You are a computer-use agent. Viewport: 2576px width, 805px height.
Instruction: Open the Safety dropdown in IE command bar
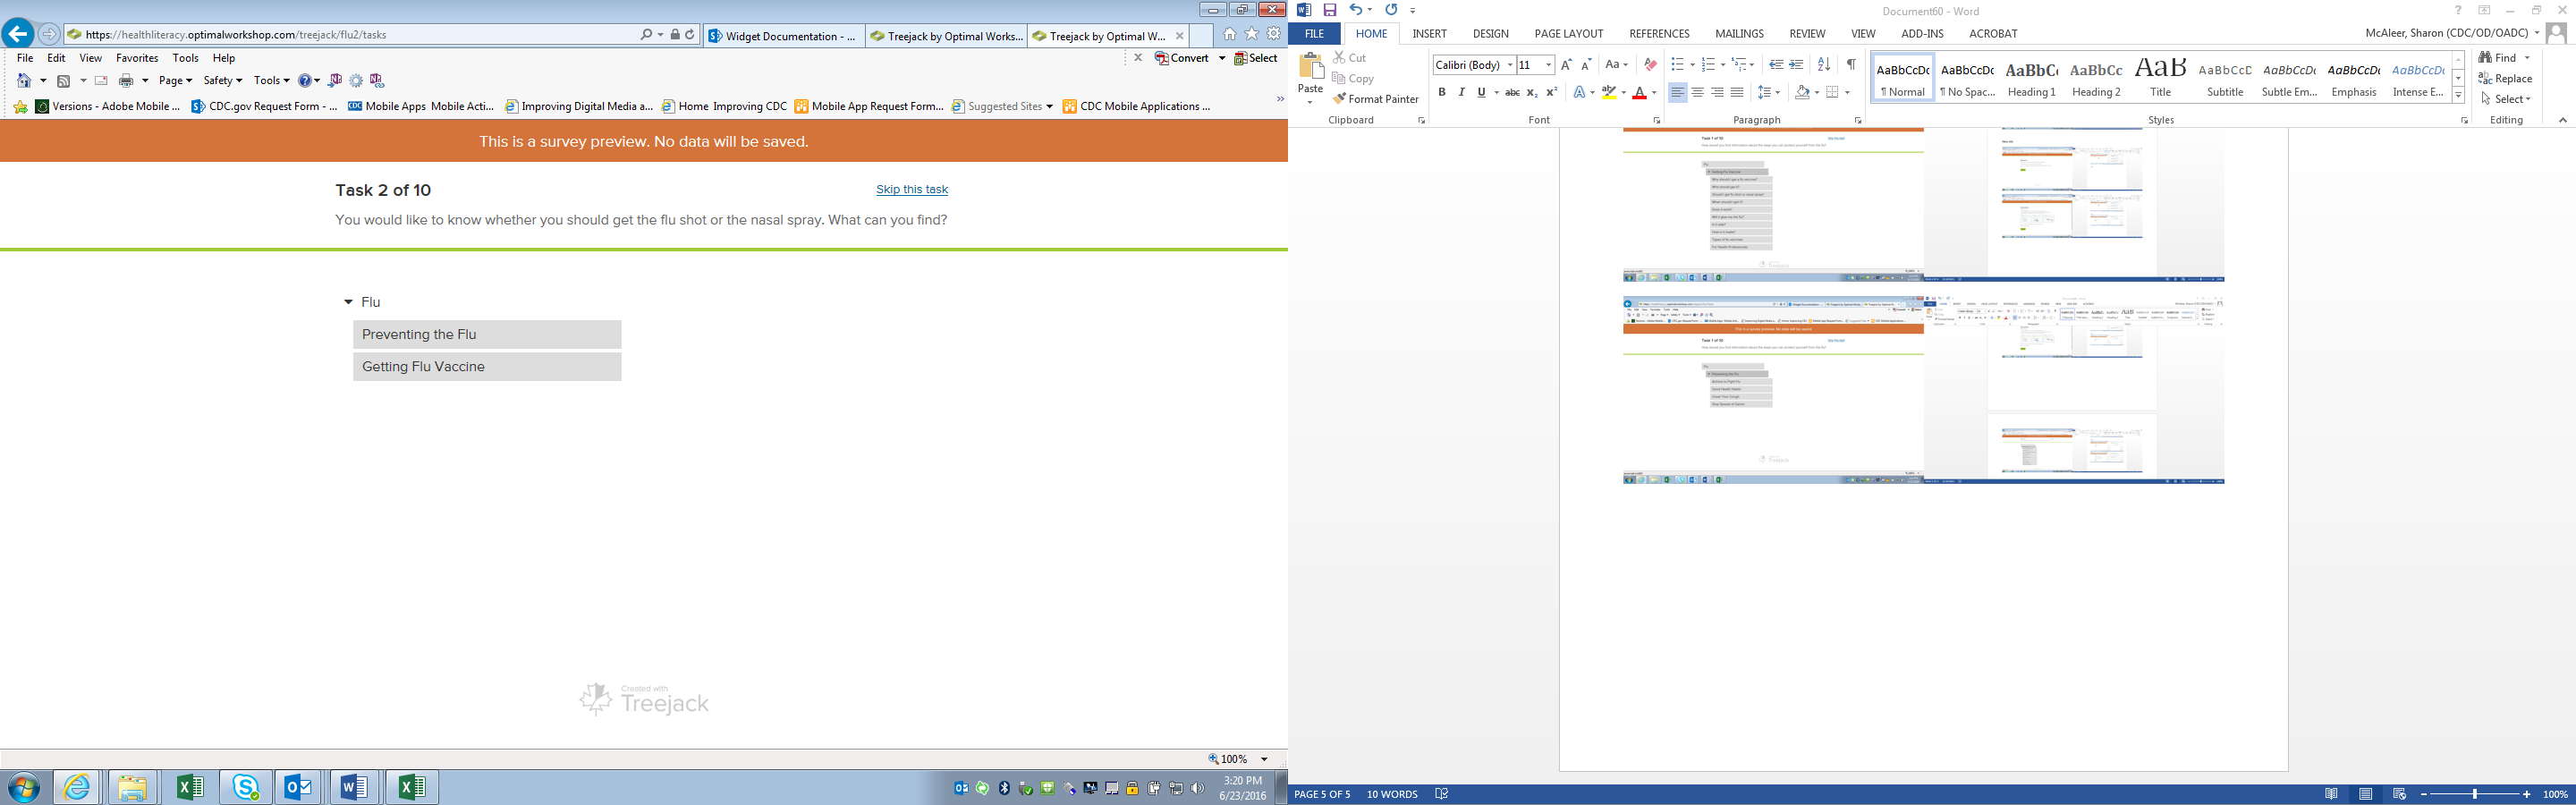coord(222,81)
